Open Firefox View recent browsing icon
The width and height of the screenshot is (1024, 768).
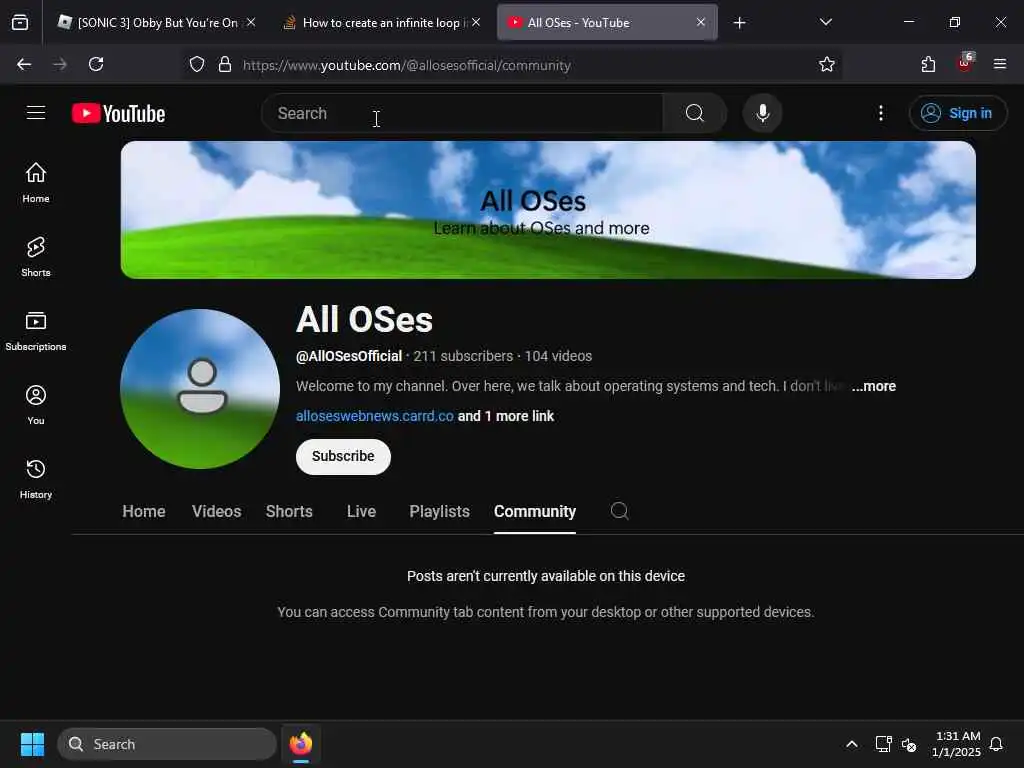20,22
